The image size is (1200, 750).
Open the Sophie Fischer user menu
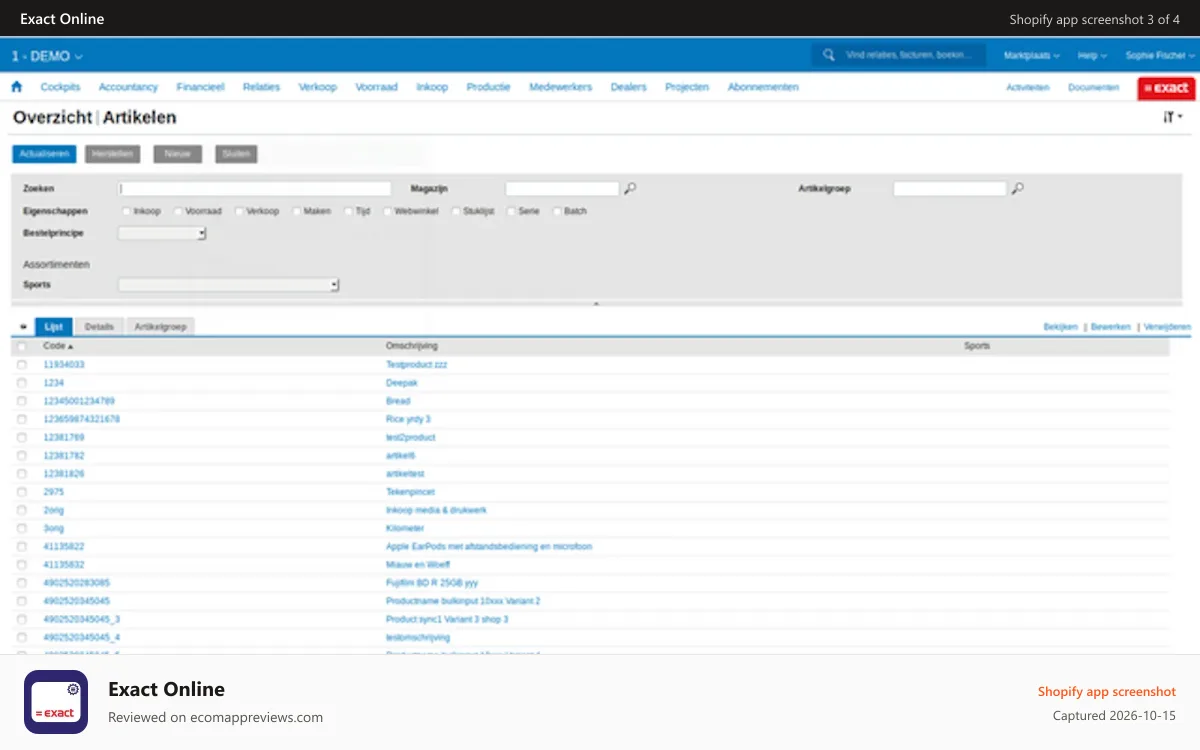click(1158, 56)
